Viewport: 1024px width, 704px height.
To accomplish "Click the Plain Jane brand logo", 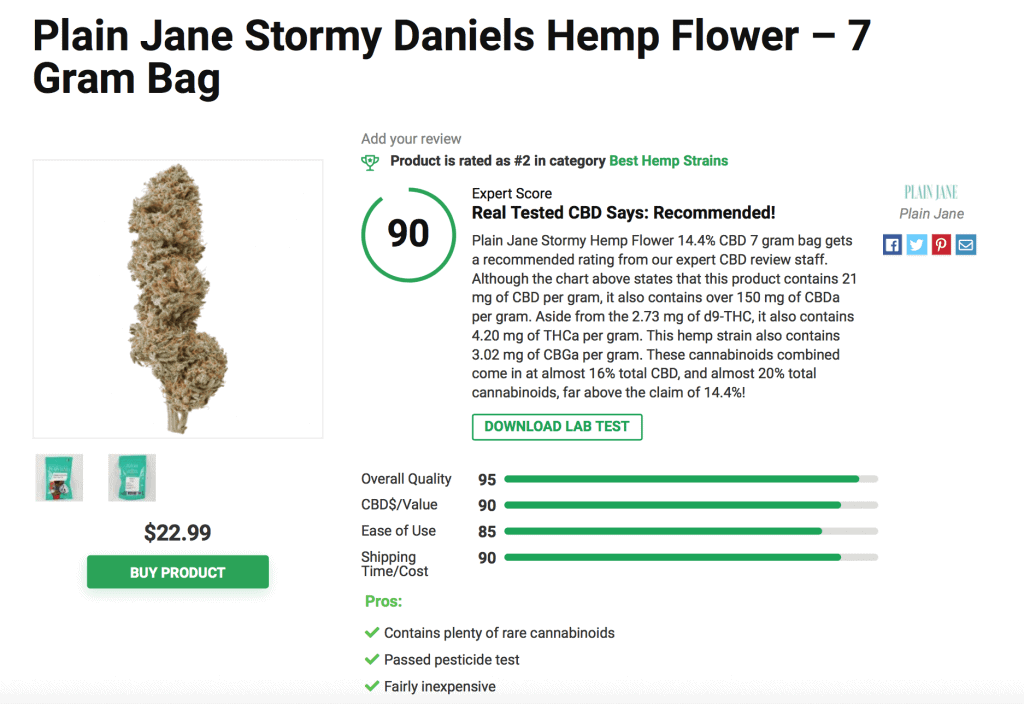I will pos(931,192).
